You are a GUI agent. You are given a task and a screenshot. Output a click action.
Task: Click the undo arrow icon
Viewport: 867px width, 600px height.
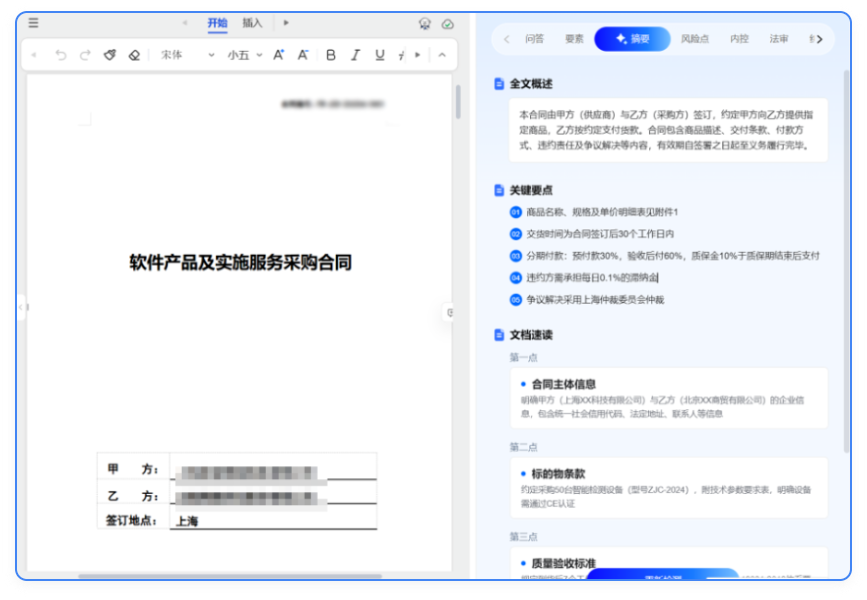click(x=61, y=55)
